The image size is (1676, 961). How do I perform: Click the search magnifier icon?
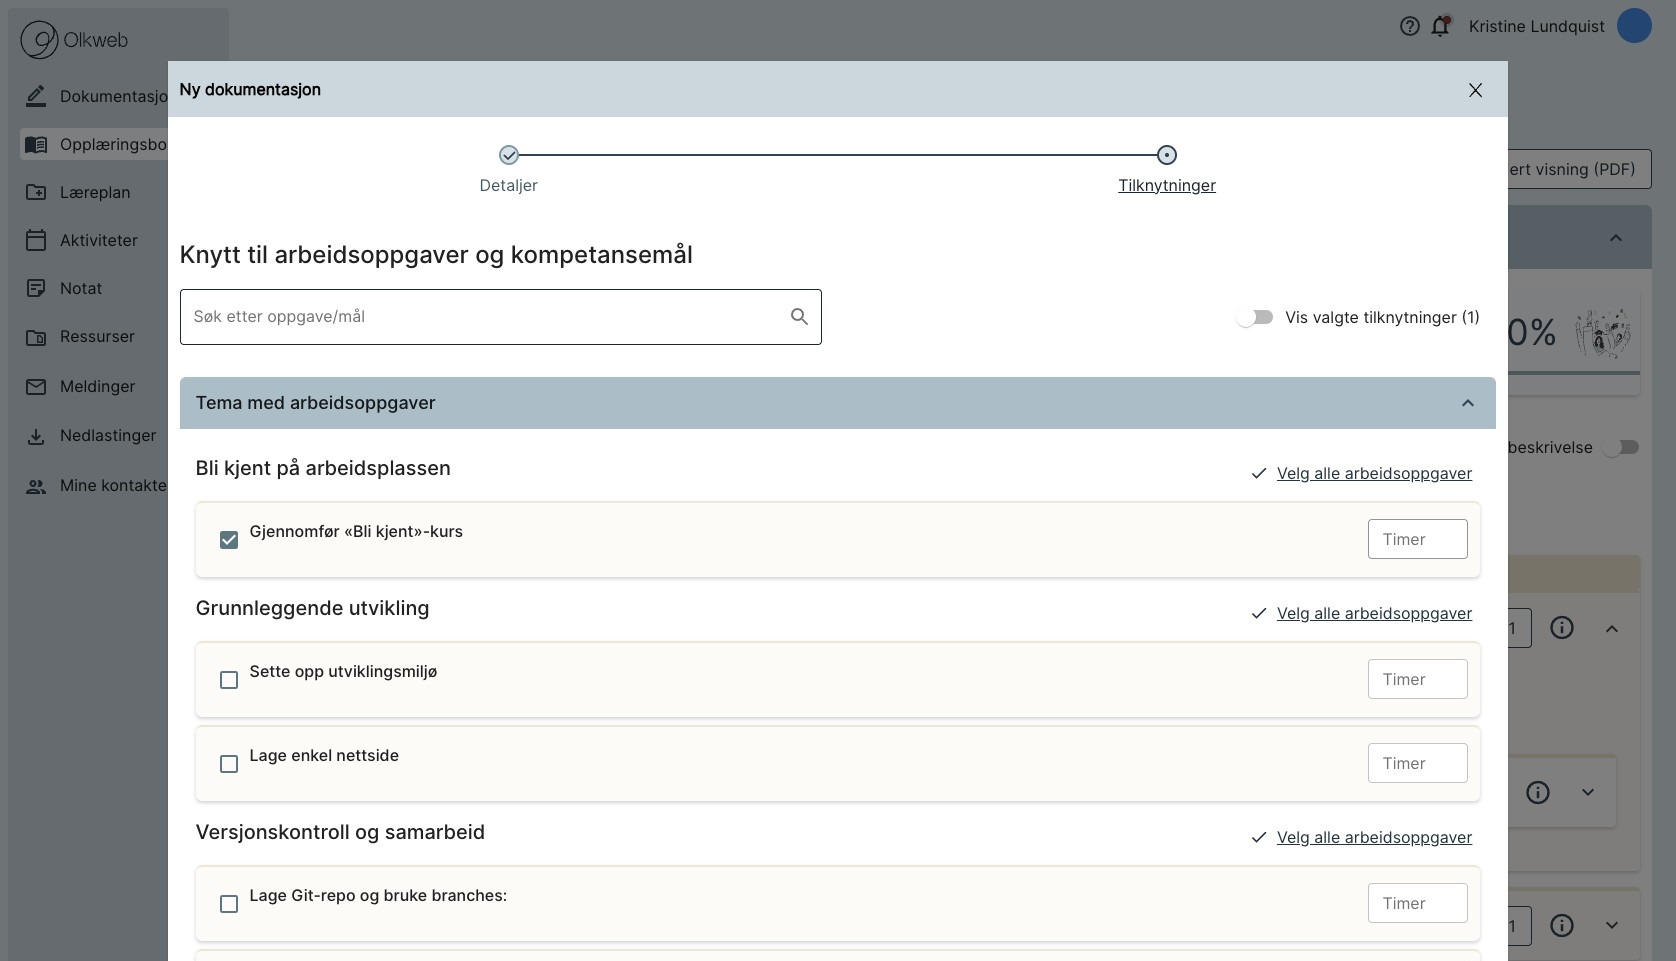799,317
